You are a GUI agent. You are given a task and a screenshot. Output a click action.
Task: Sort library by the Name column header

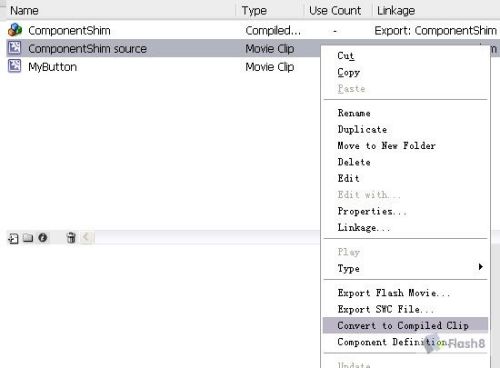pos(24,11)
